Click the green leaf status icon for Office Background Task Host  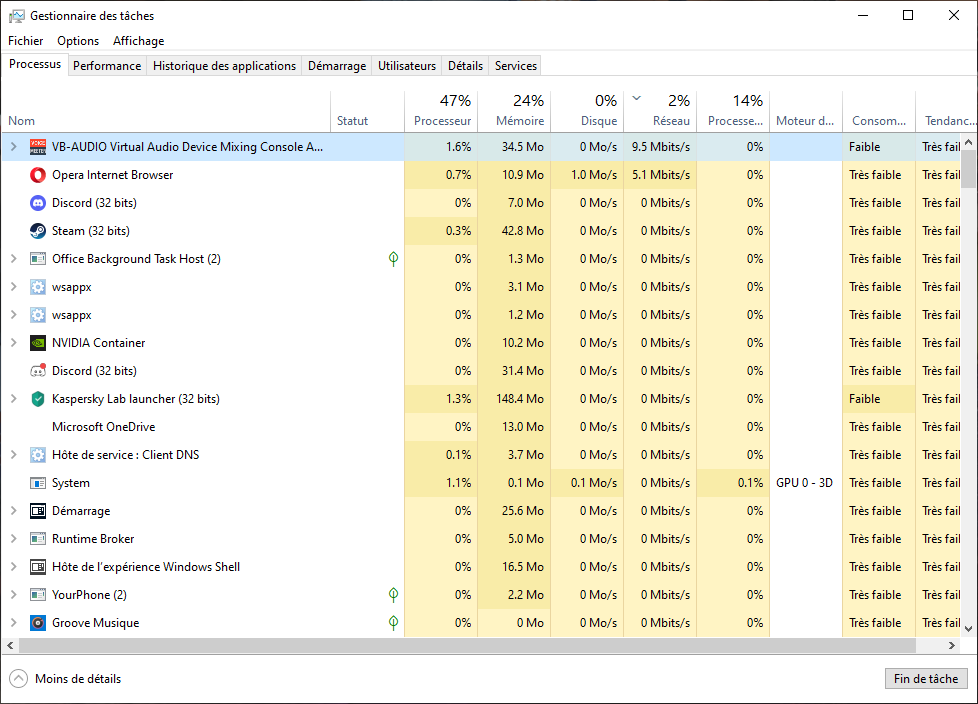pyautogui.click(x=394, y=259)
